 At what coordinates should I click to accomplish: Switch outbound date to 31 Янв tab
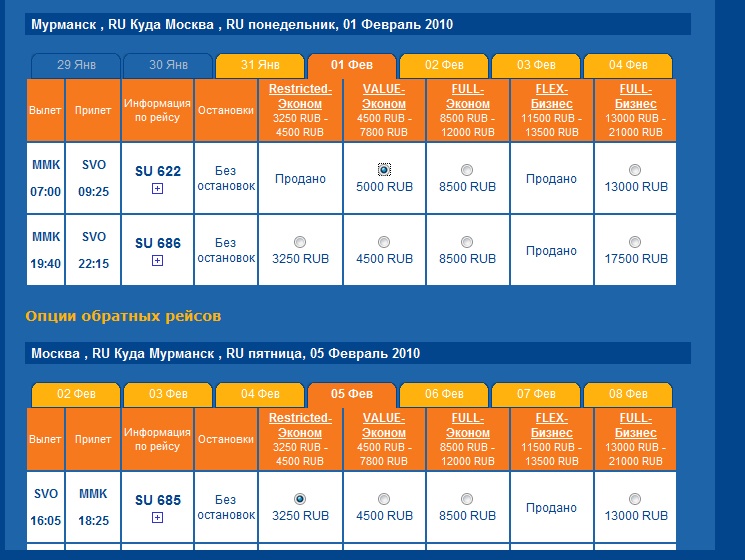click(x=260, y=66)
